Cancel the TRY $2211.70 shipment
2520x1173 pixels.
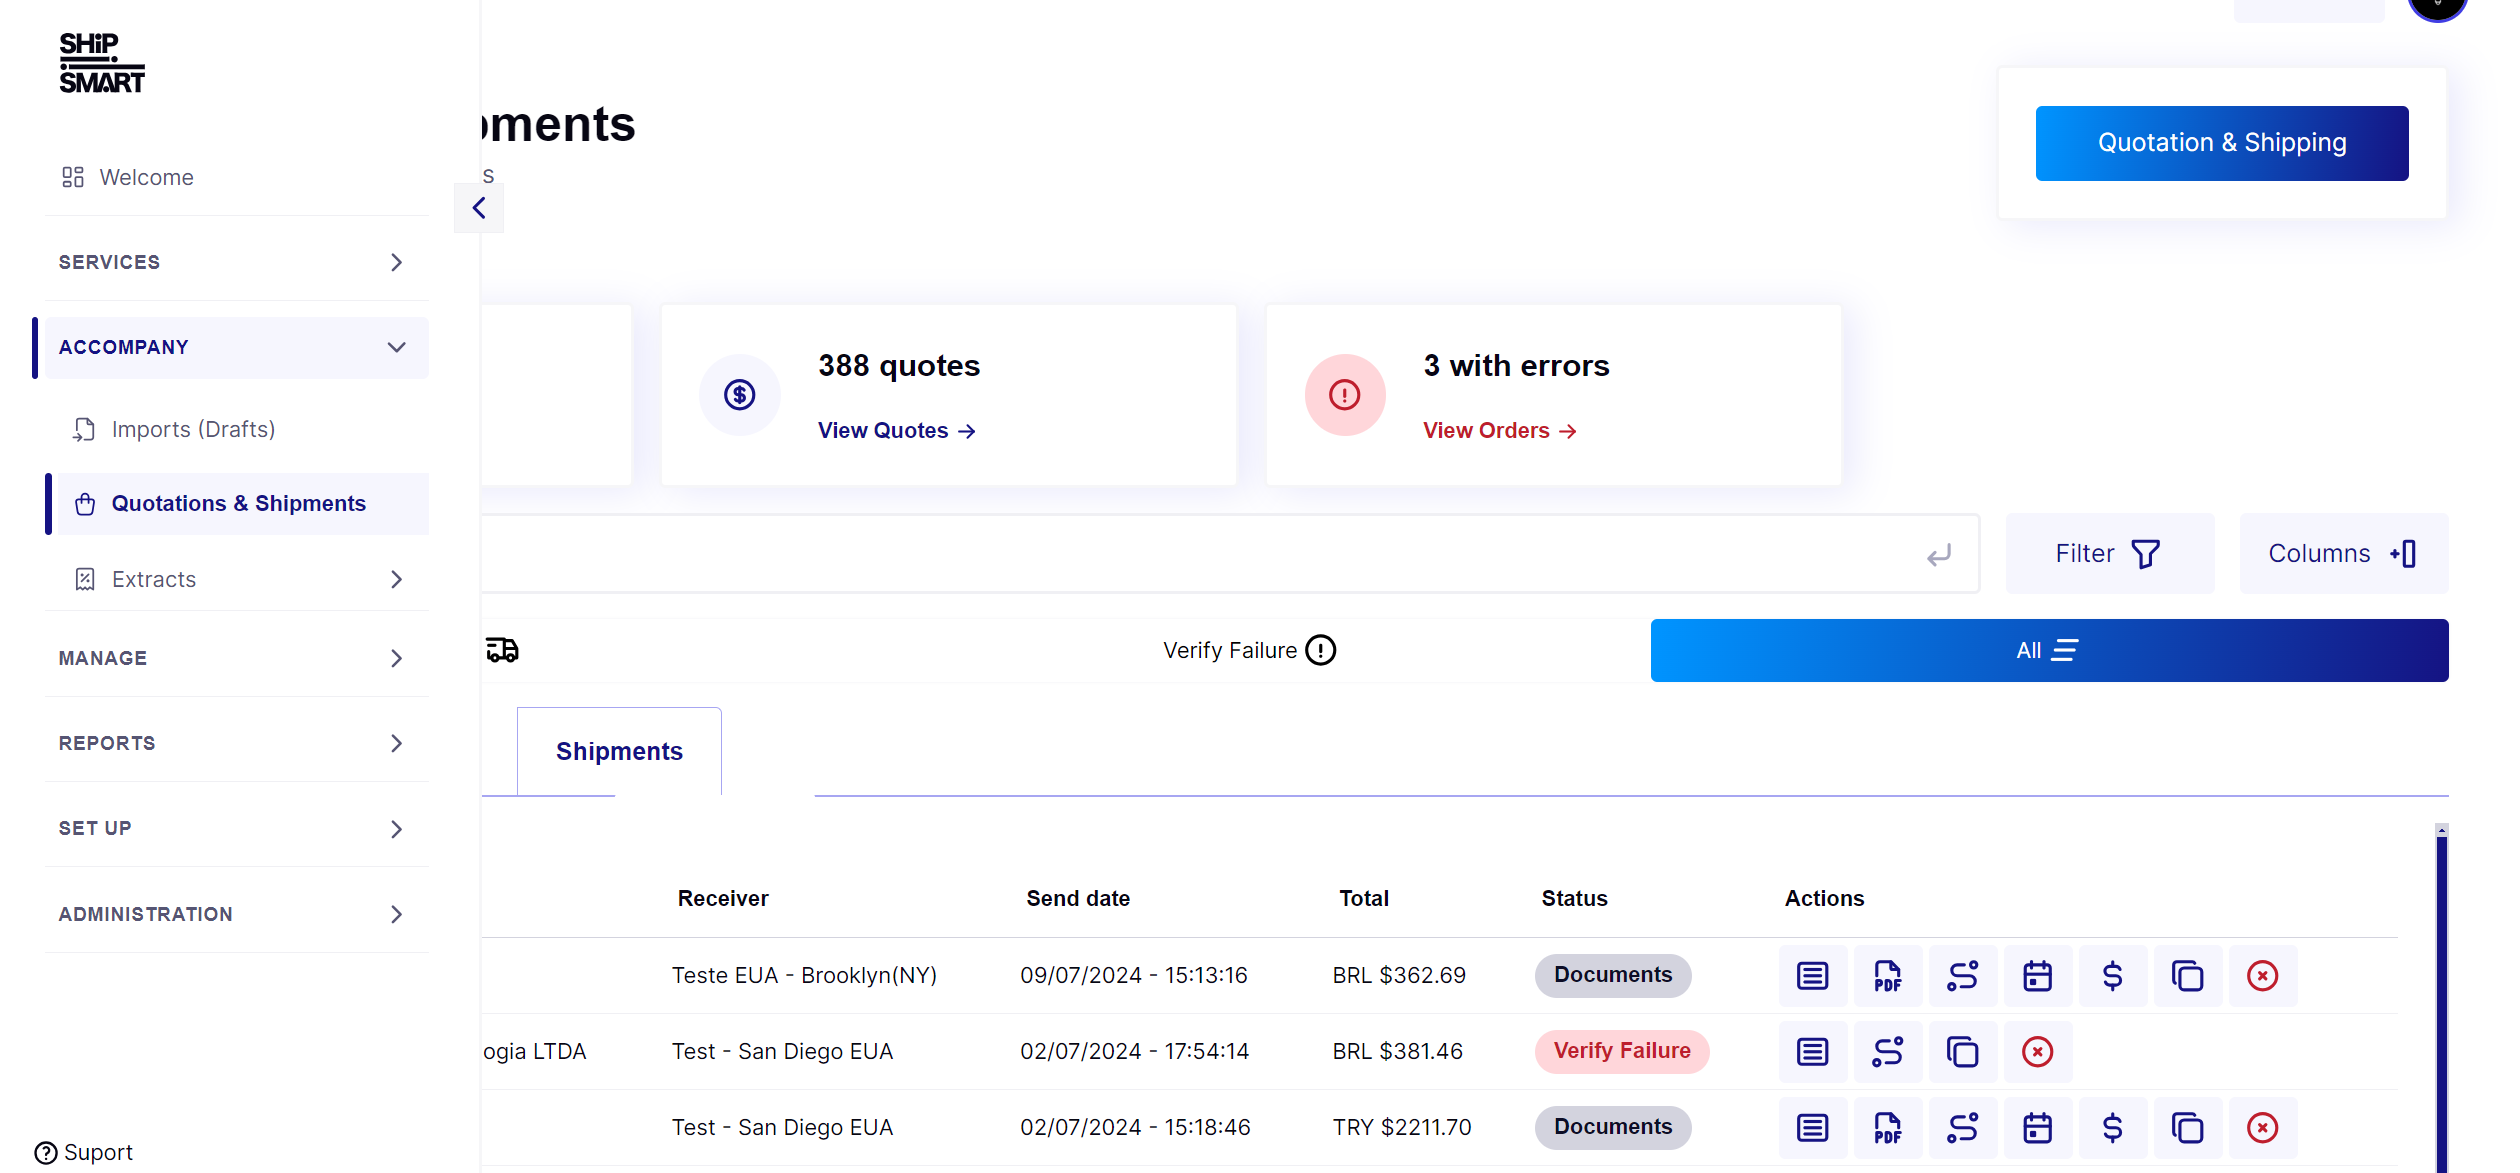pos(2262,1128)
